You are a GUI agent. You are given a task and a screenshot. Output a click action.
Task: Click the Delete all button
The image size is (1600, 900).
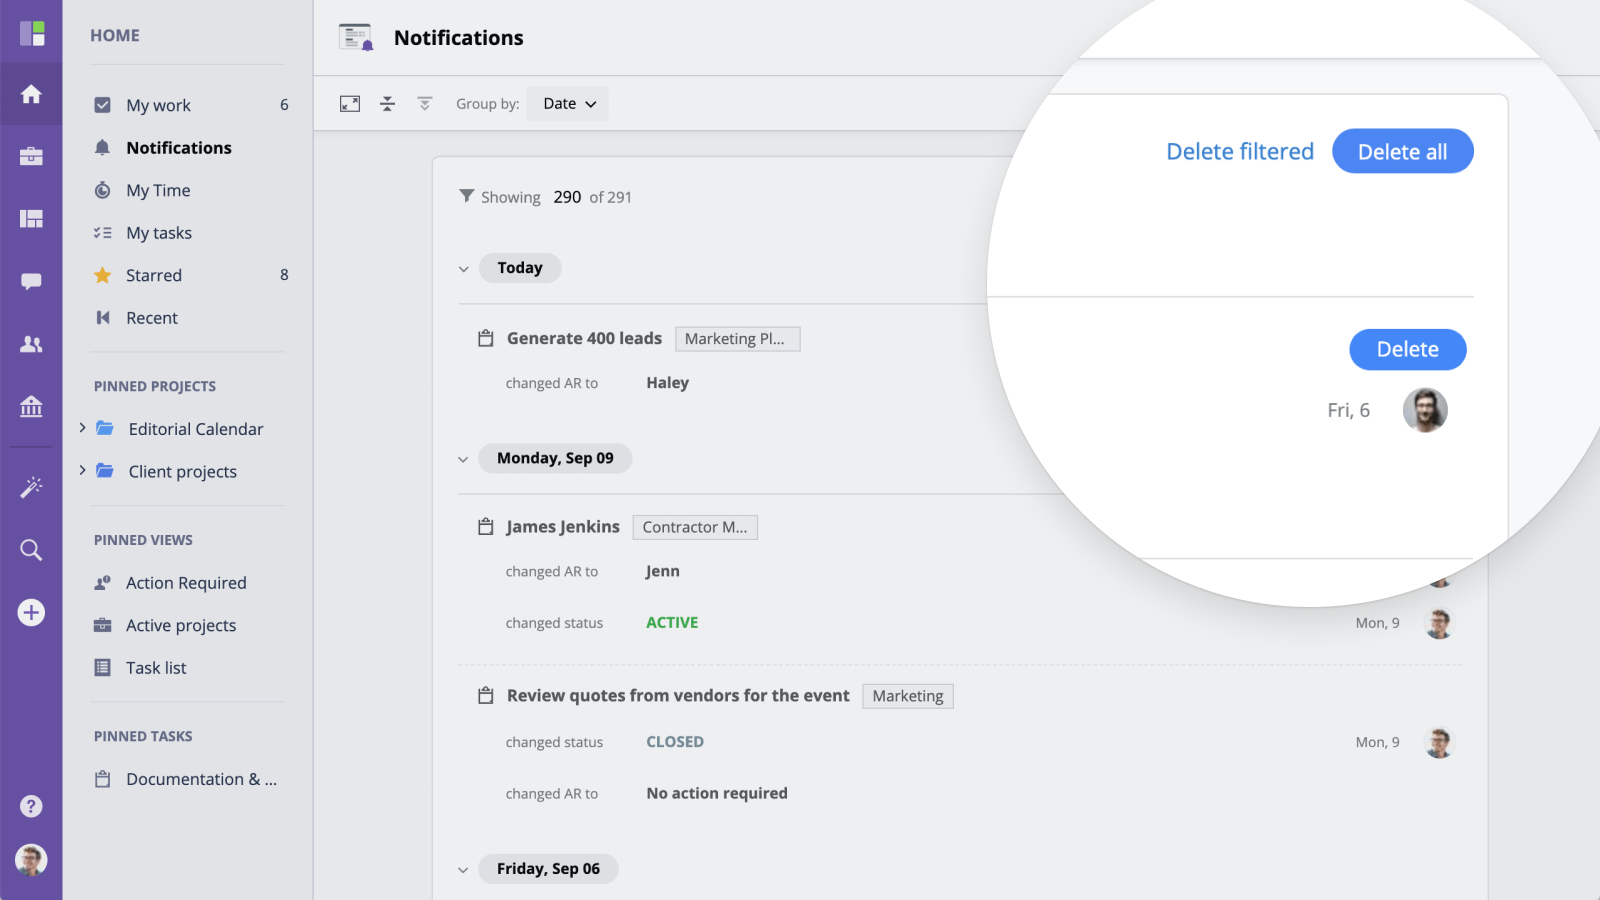pos(1402,152)
